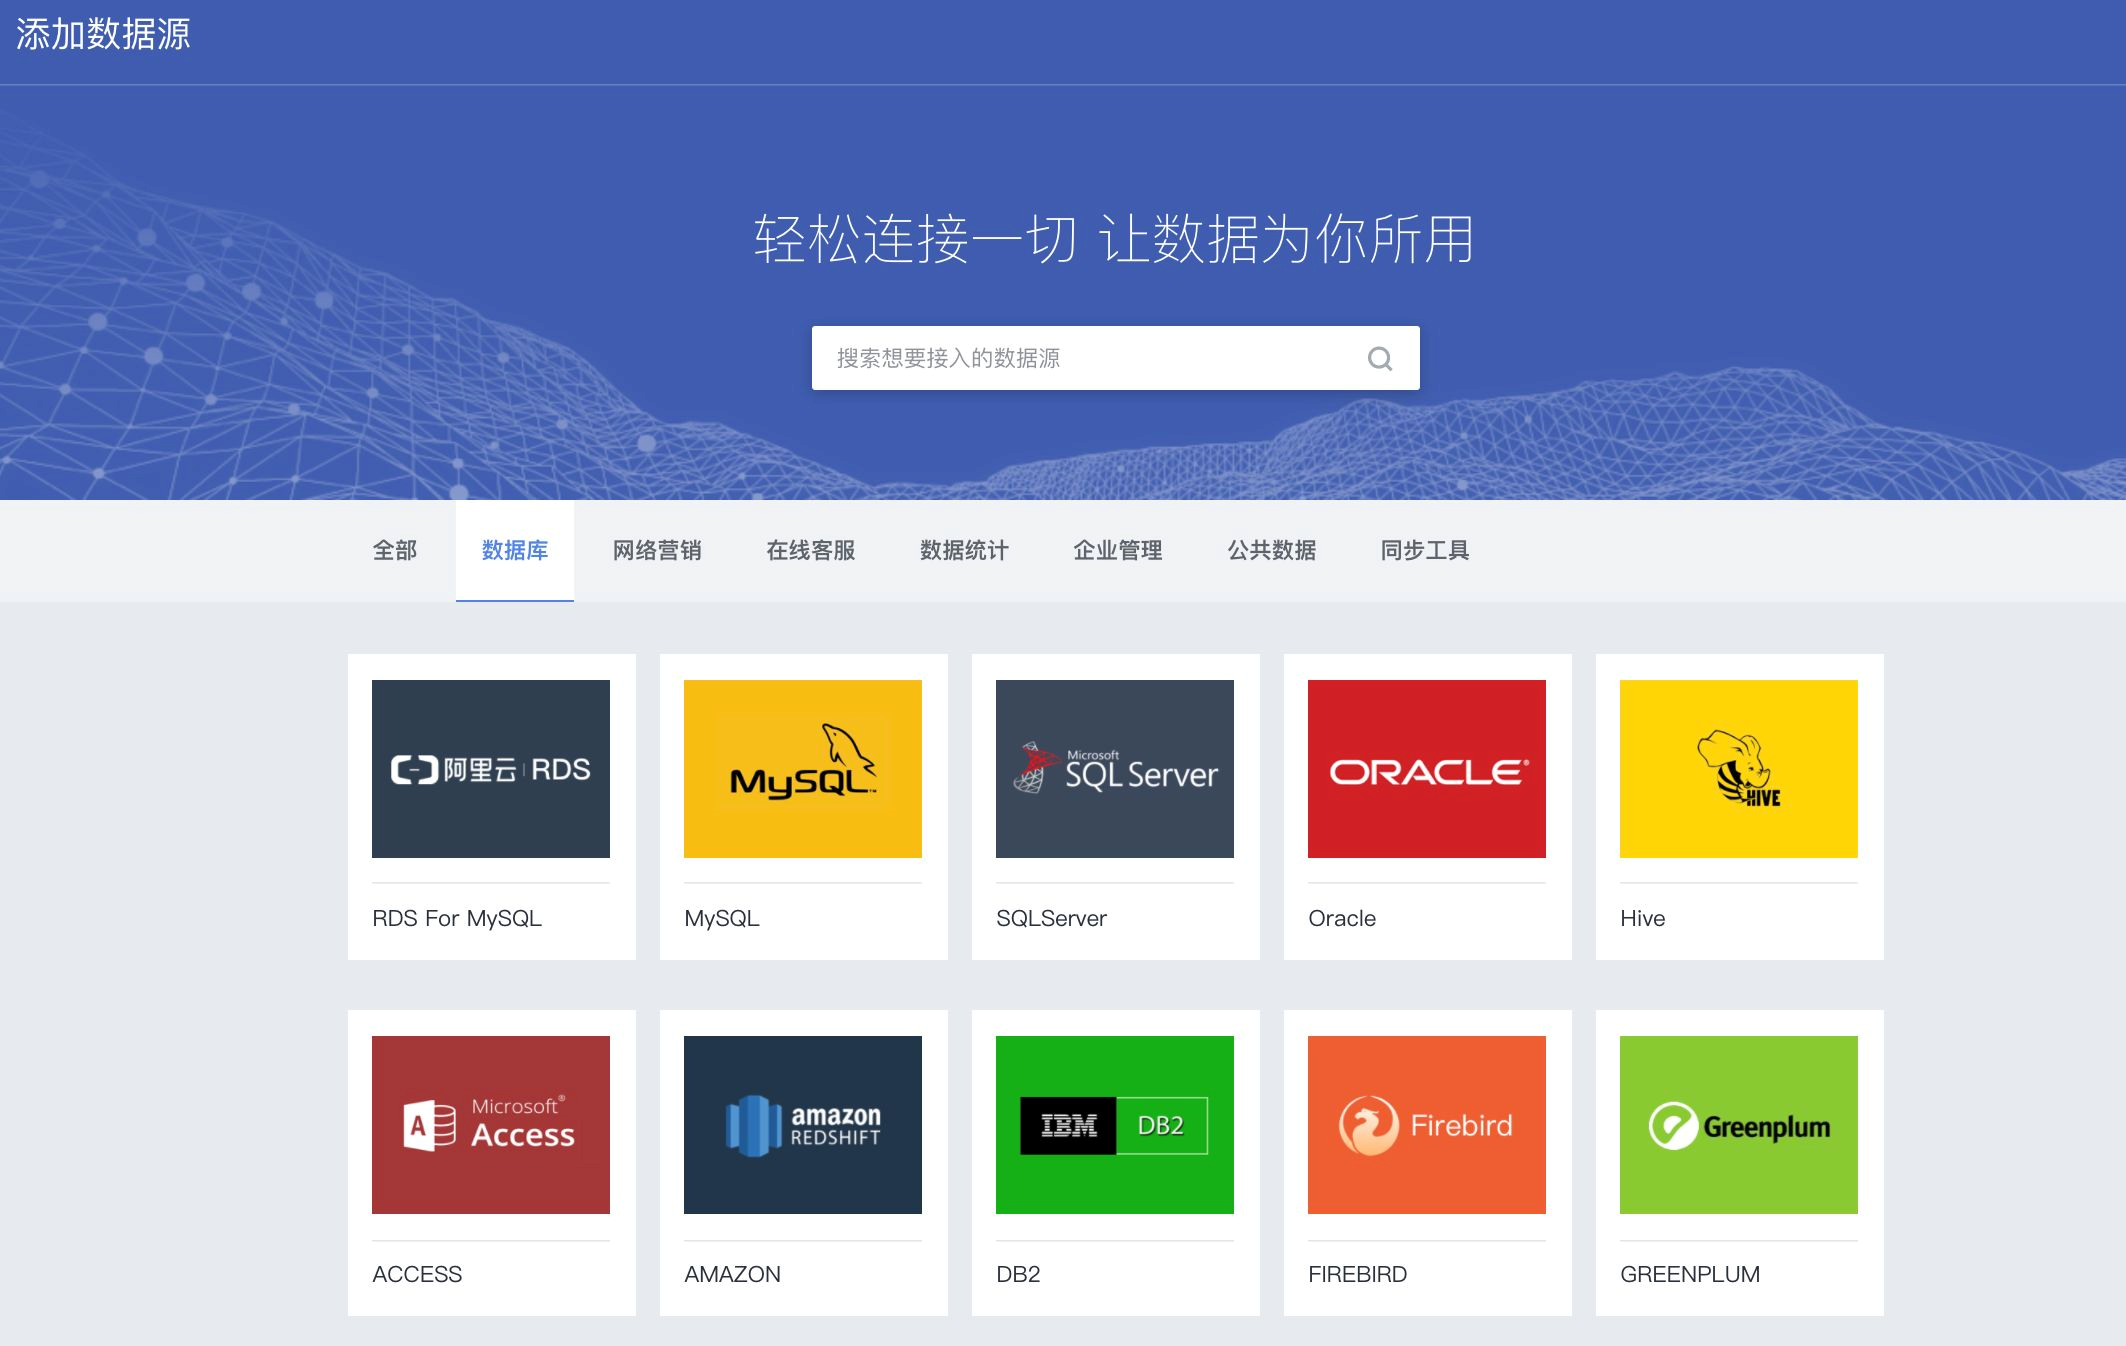Image resolution: width=2126 pixels, height=1346 pixels.
Task: Open the 数据统计 tab
Action: coord(964,550)
